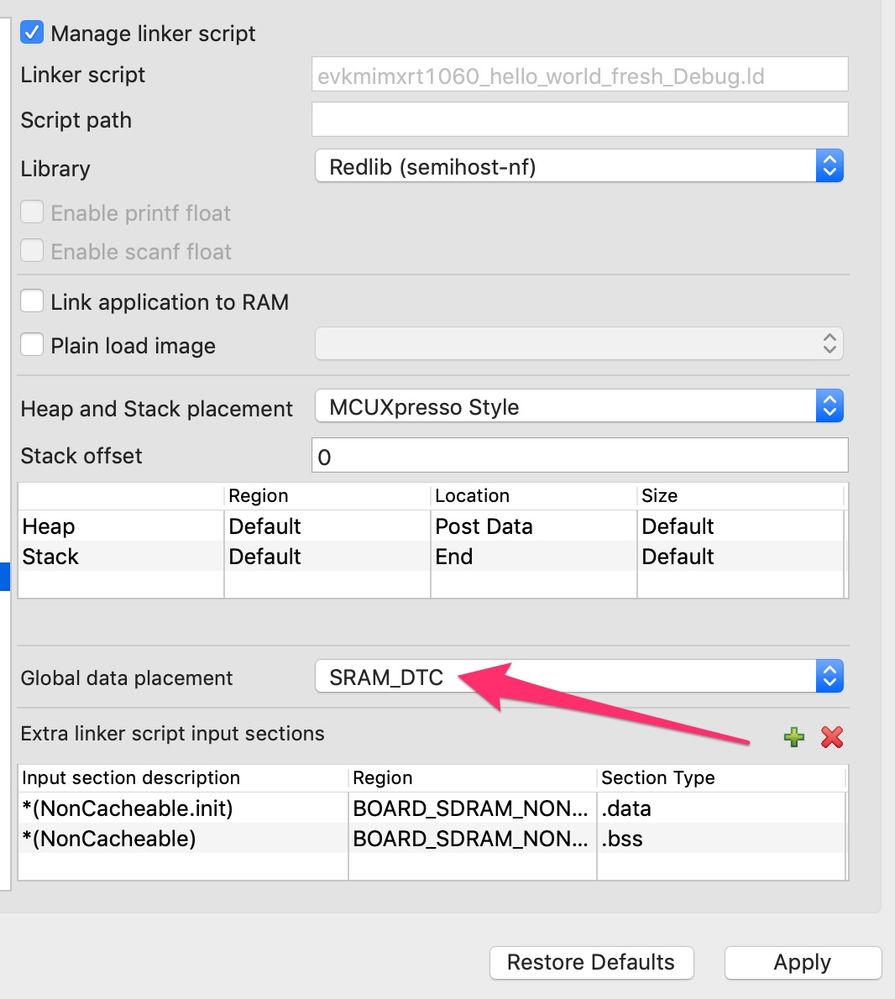Select the Heap row label
The image size is (895, 999).
(48, 526)
